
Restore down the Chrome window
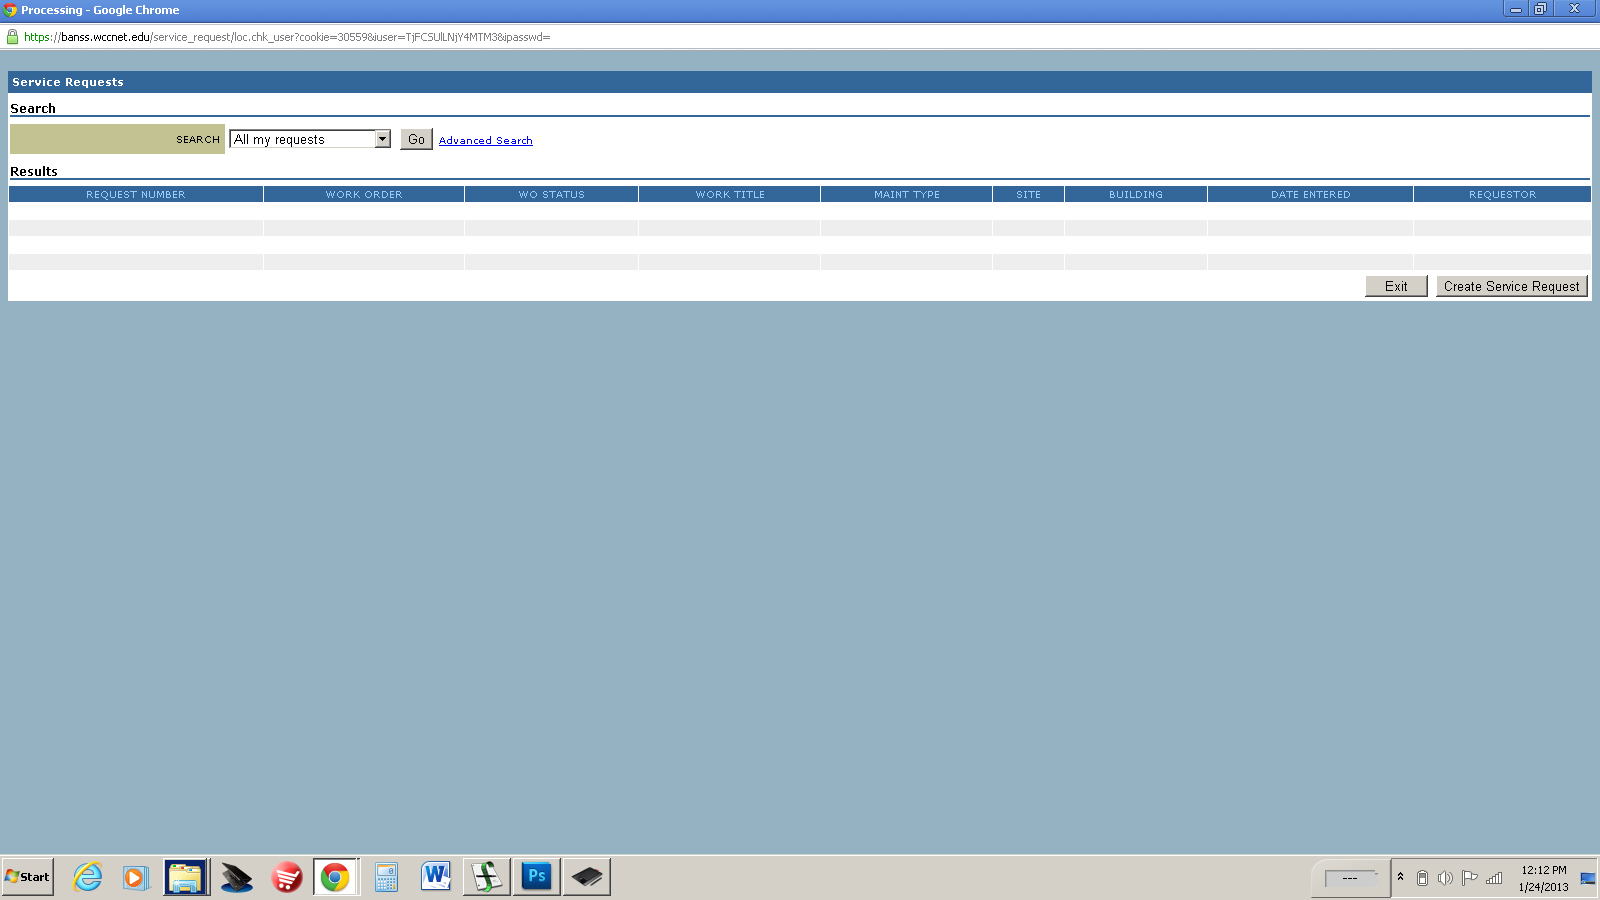point(1541,9)
